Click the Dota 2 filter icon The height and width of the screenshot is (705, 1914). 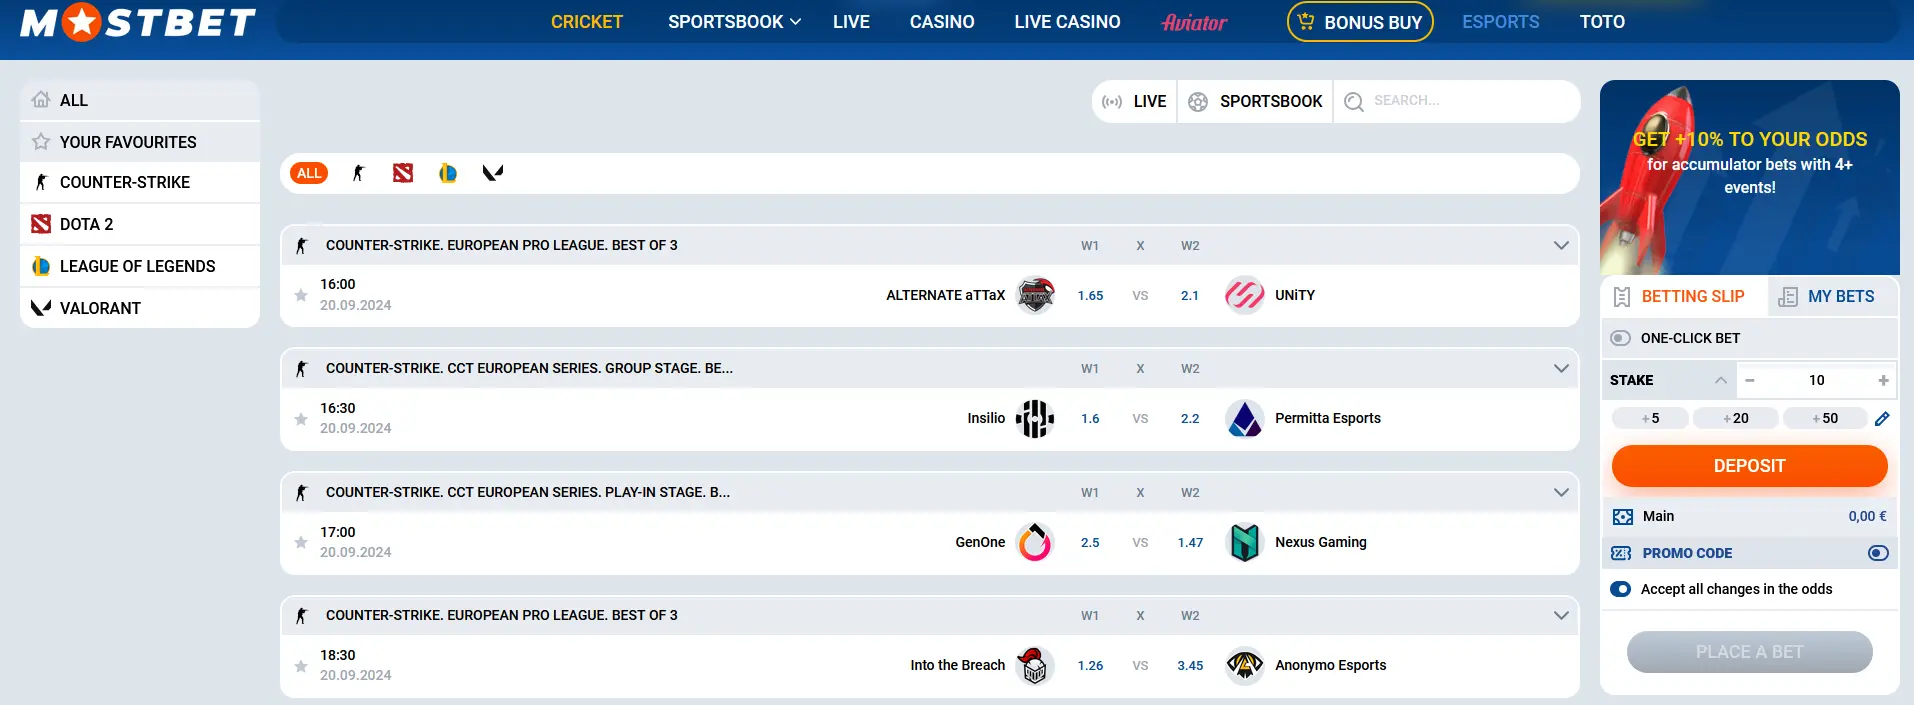(x=403, y=173)
